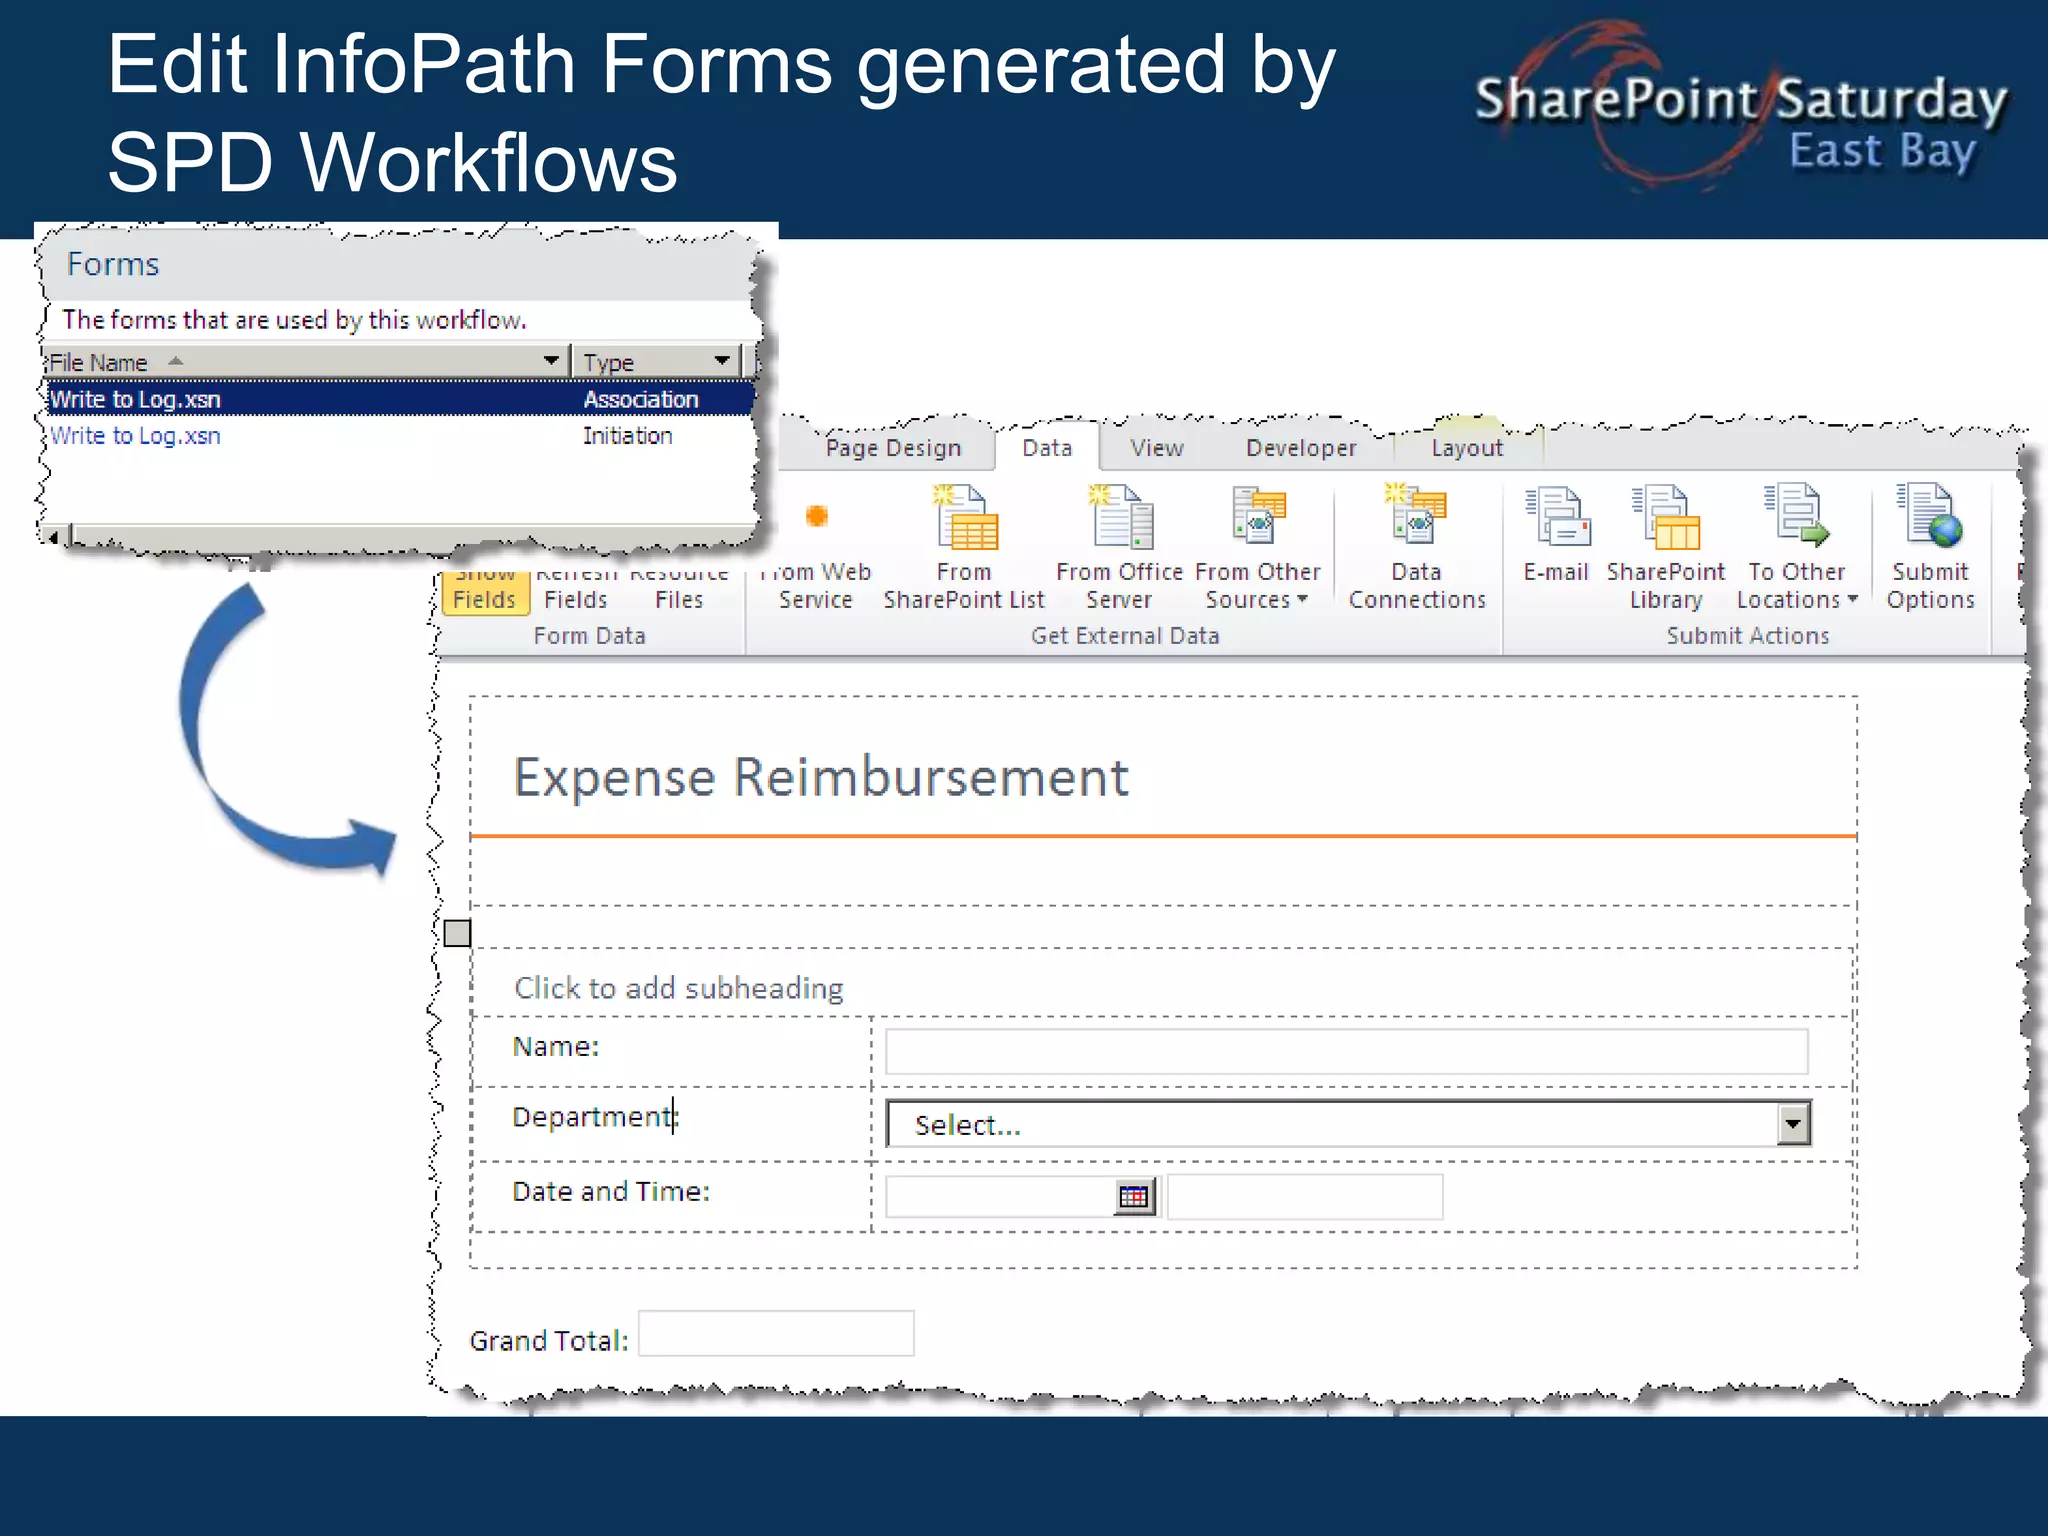Open Write to Log.xsn Initiation form
Image resolution: width=2048 pixels, height=1536 pixels.
click(136, 436)
